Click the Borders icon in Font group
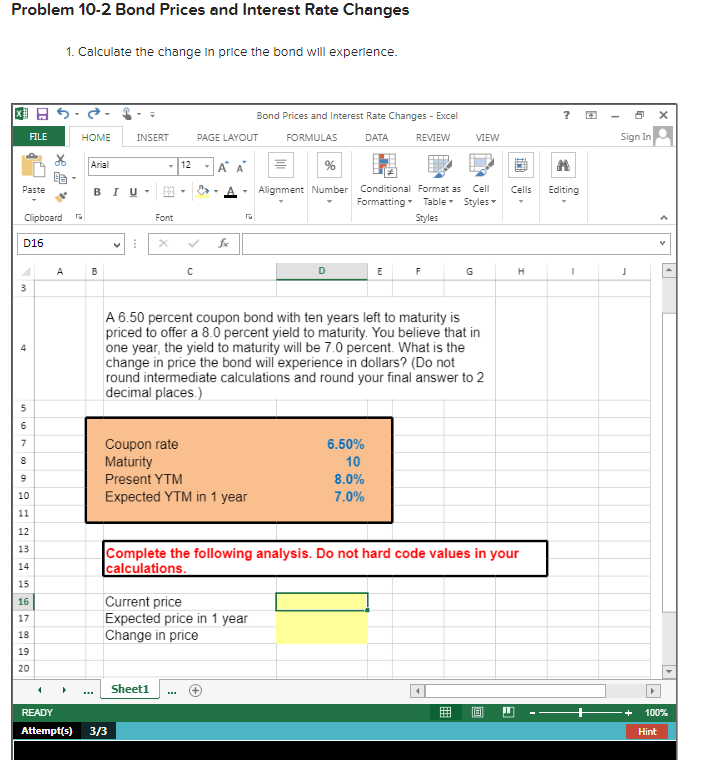 point(169,192)
